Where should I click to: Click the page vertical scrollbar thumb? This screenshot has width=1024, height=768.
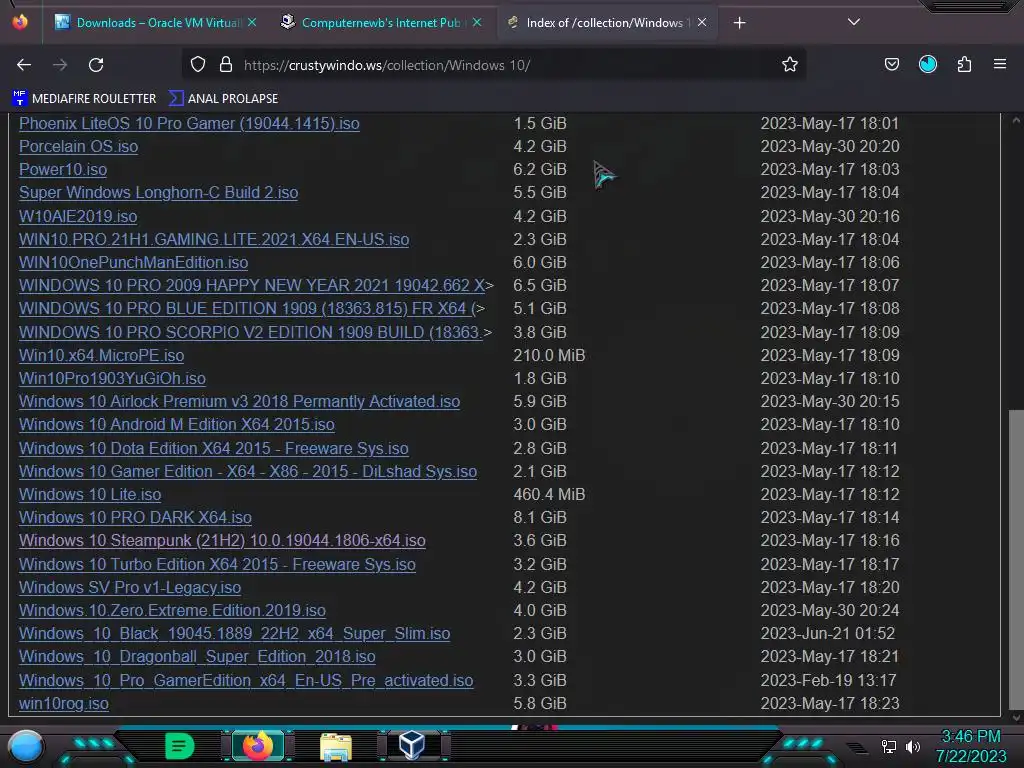pos(1016,559)
